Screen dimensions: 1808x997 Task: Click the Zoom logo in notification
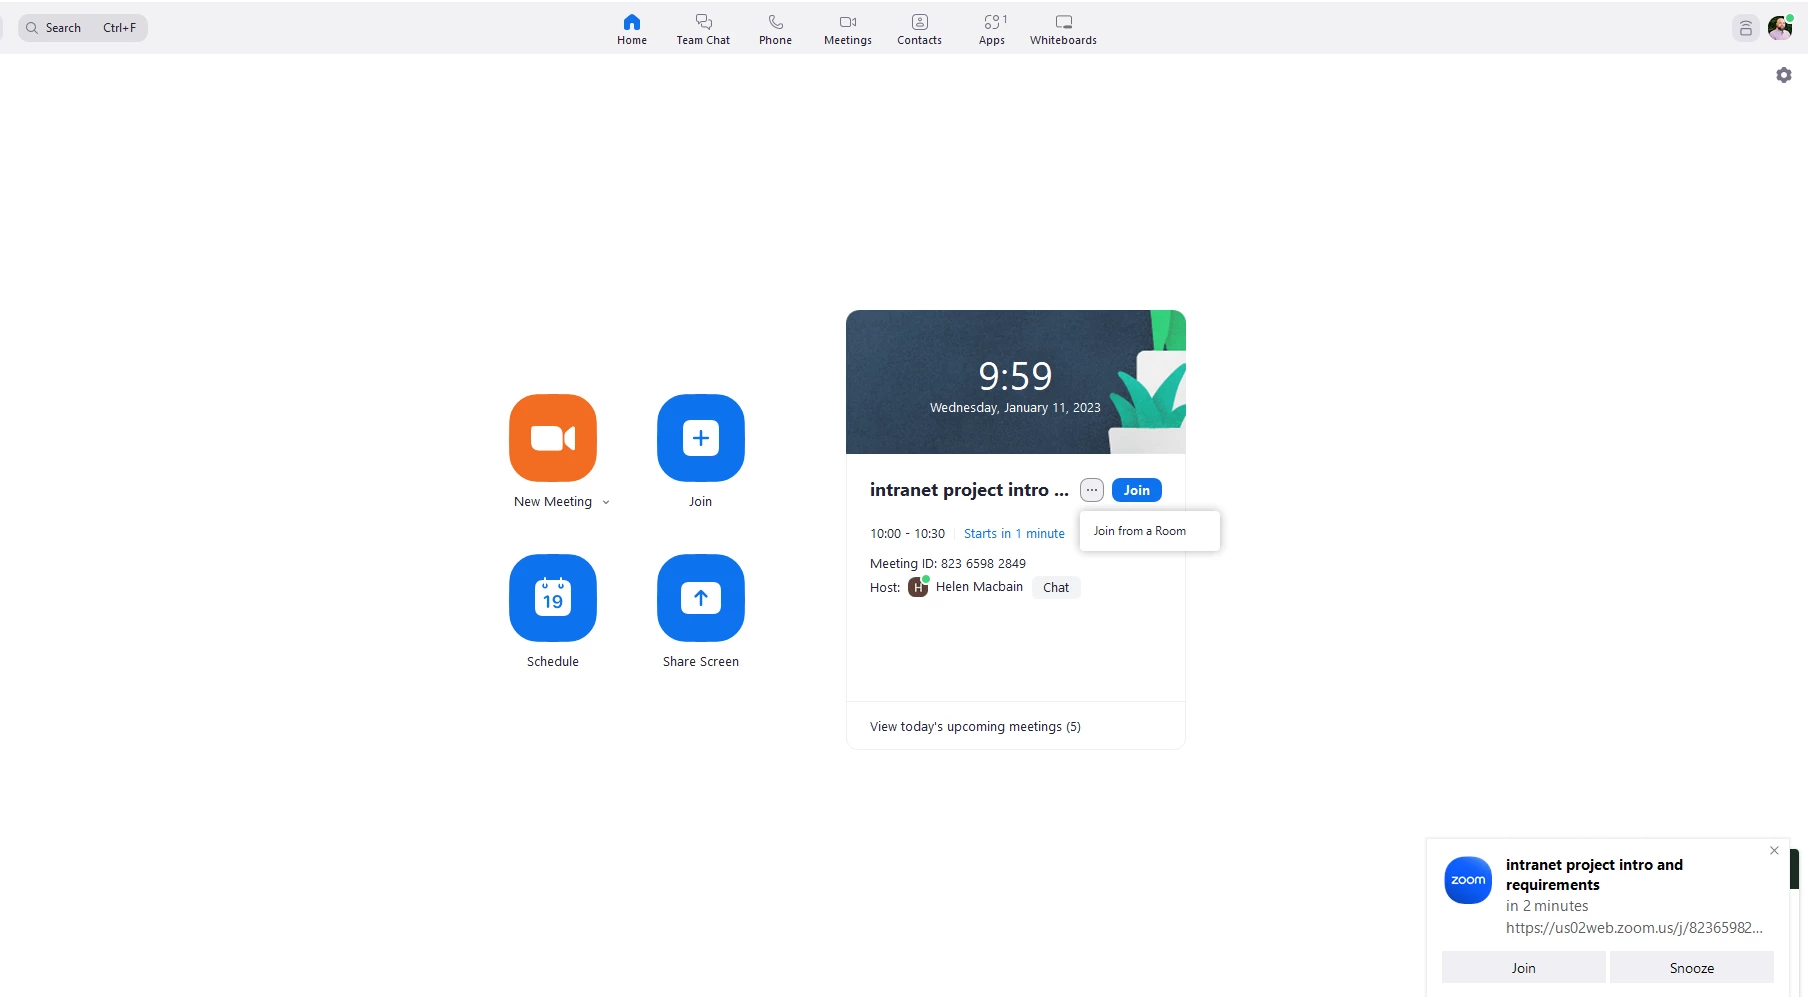point(1468,880)
